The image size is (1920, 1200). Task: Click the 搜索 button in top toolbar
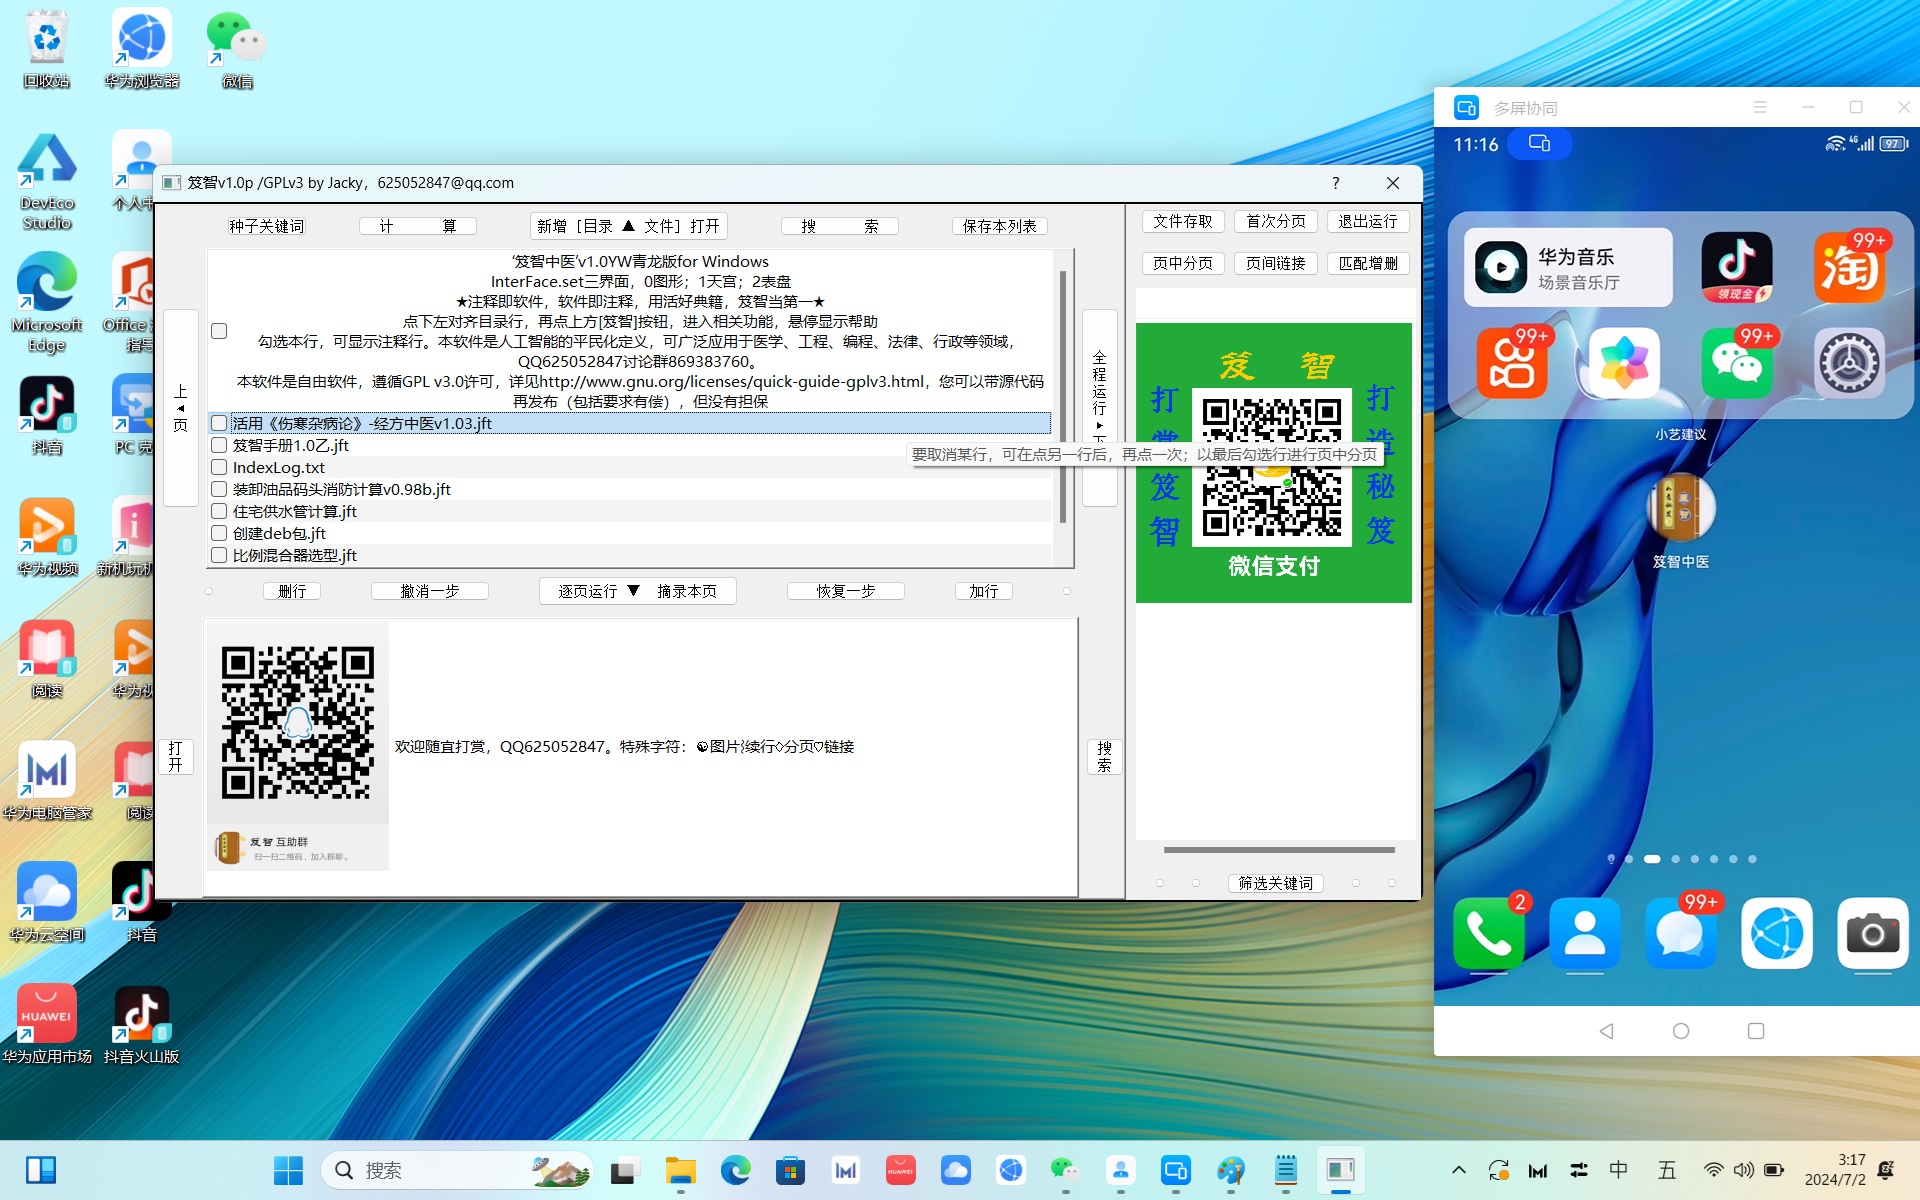pos(840,226)
